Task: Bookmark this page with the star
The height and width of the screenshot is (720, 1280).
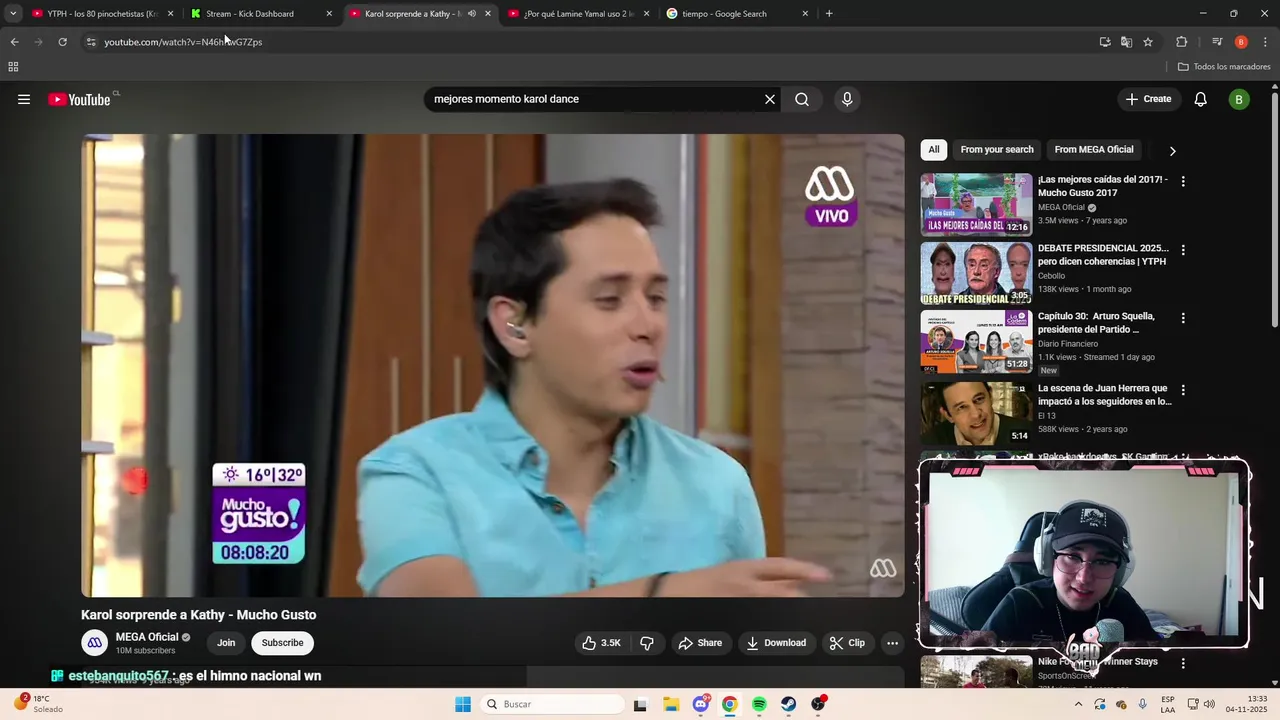Action: point(1148,42)
